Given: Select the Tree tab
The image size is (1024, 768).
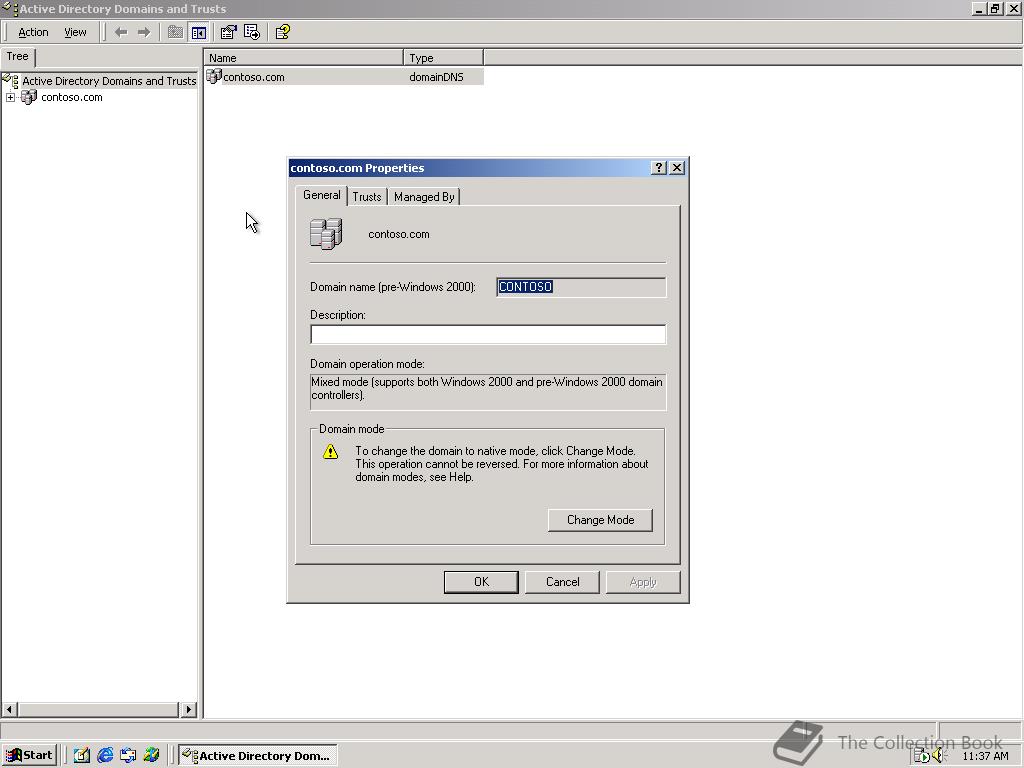Looking at the screenshot, I should coord(18,57).
